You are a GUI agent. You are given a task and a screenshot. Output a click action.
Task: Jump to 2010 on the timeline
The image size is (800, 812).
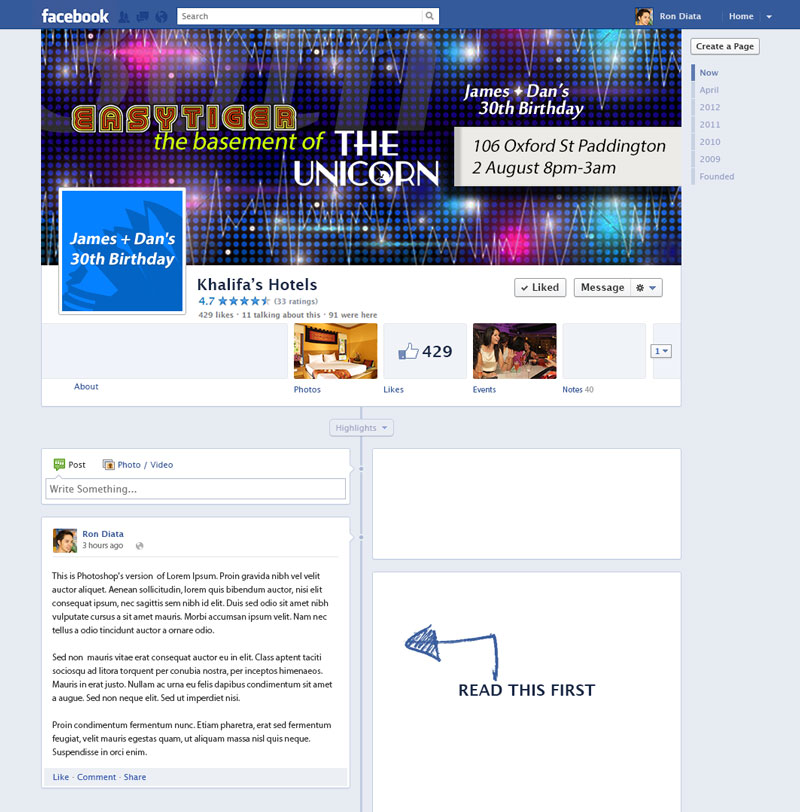pos(710,142)
